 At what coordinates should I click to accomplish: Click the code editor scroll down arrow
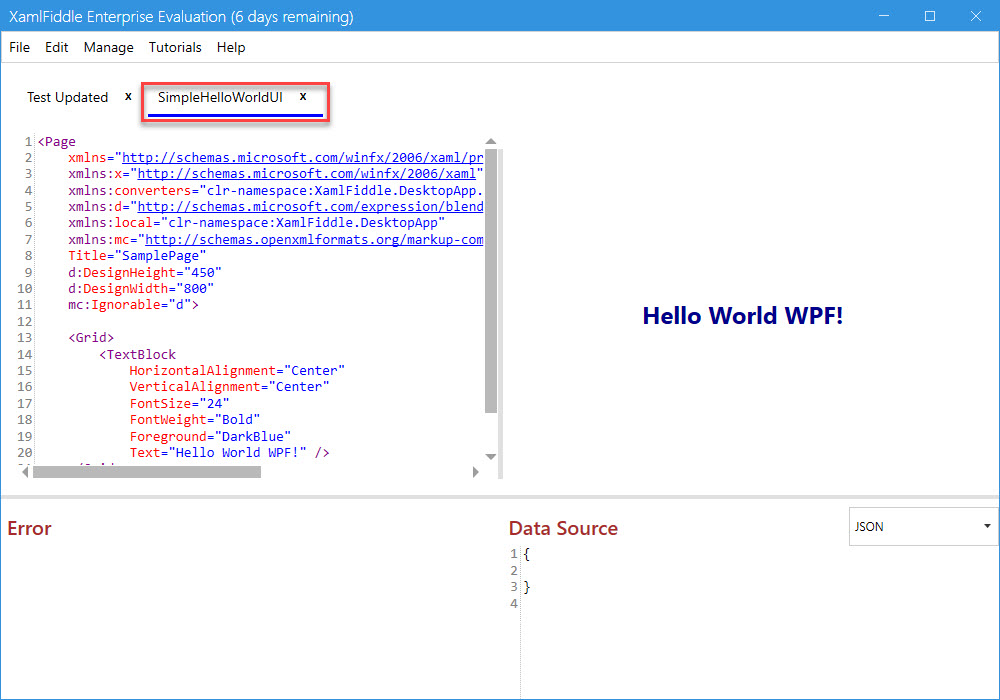[x=490, y=456]
